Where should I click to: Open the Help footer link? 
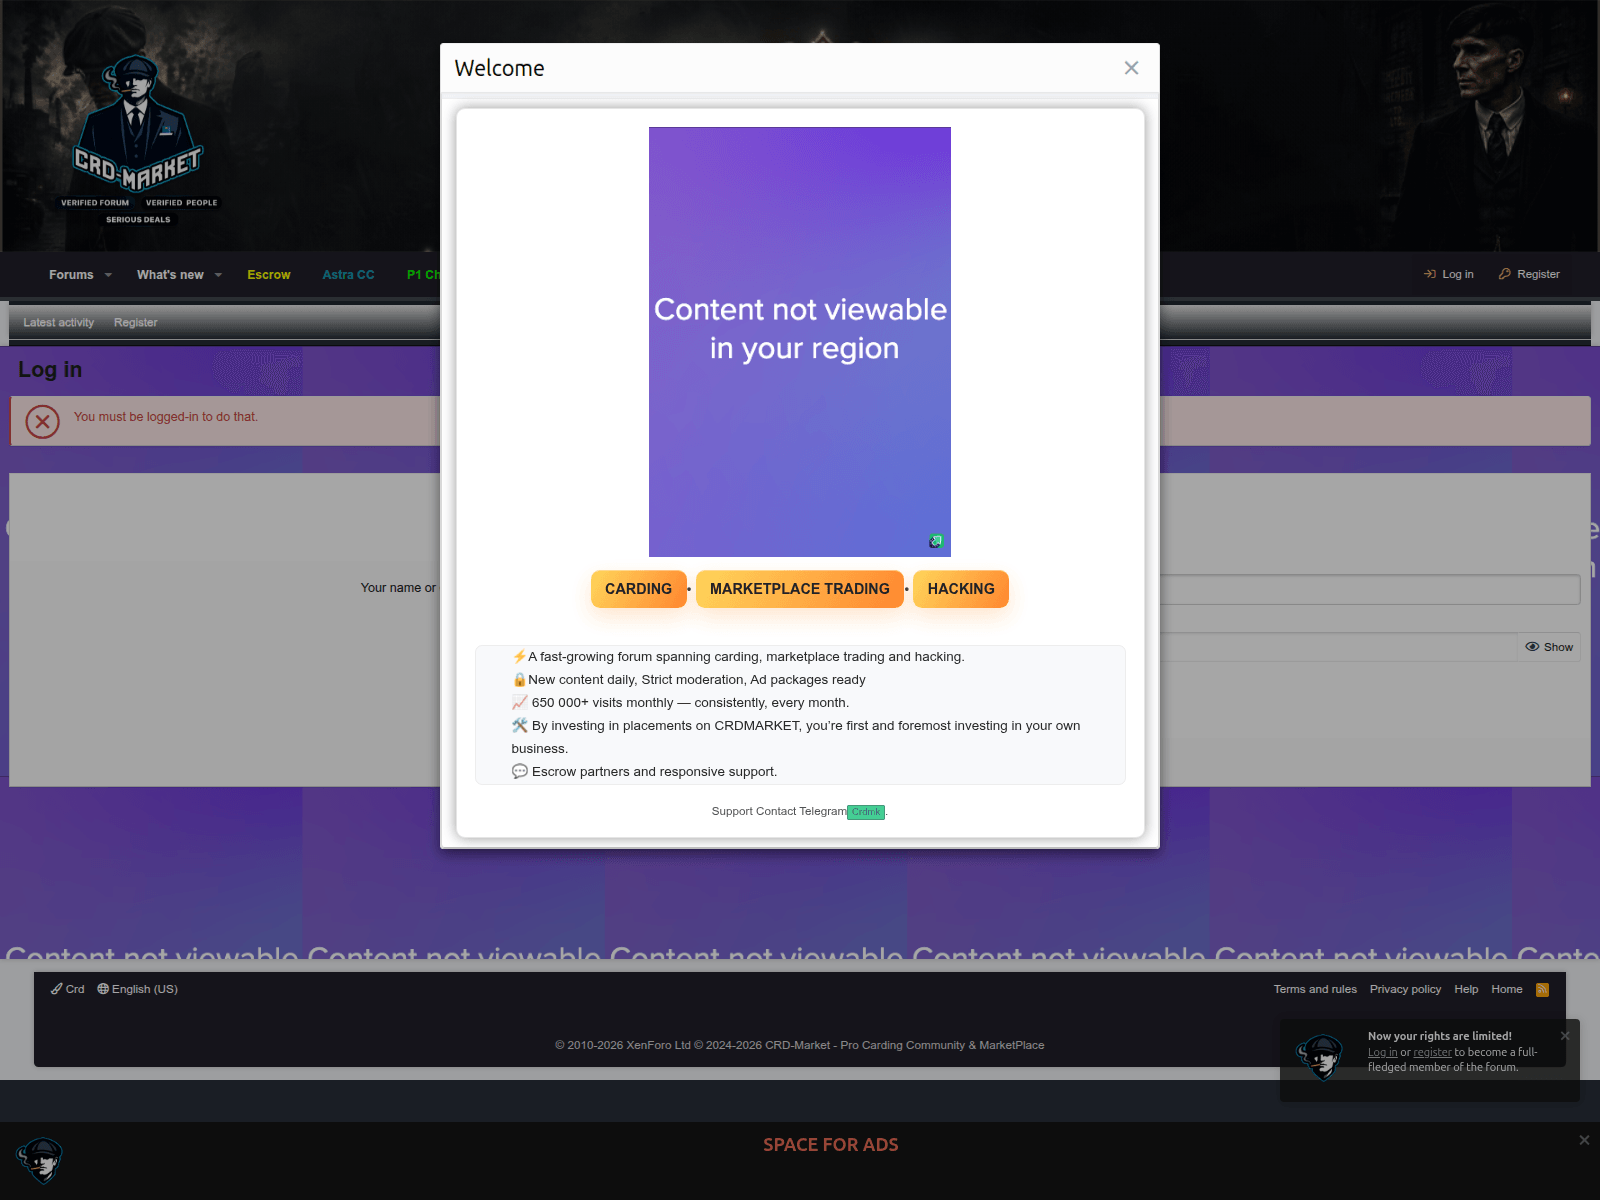coord(1466,989)
